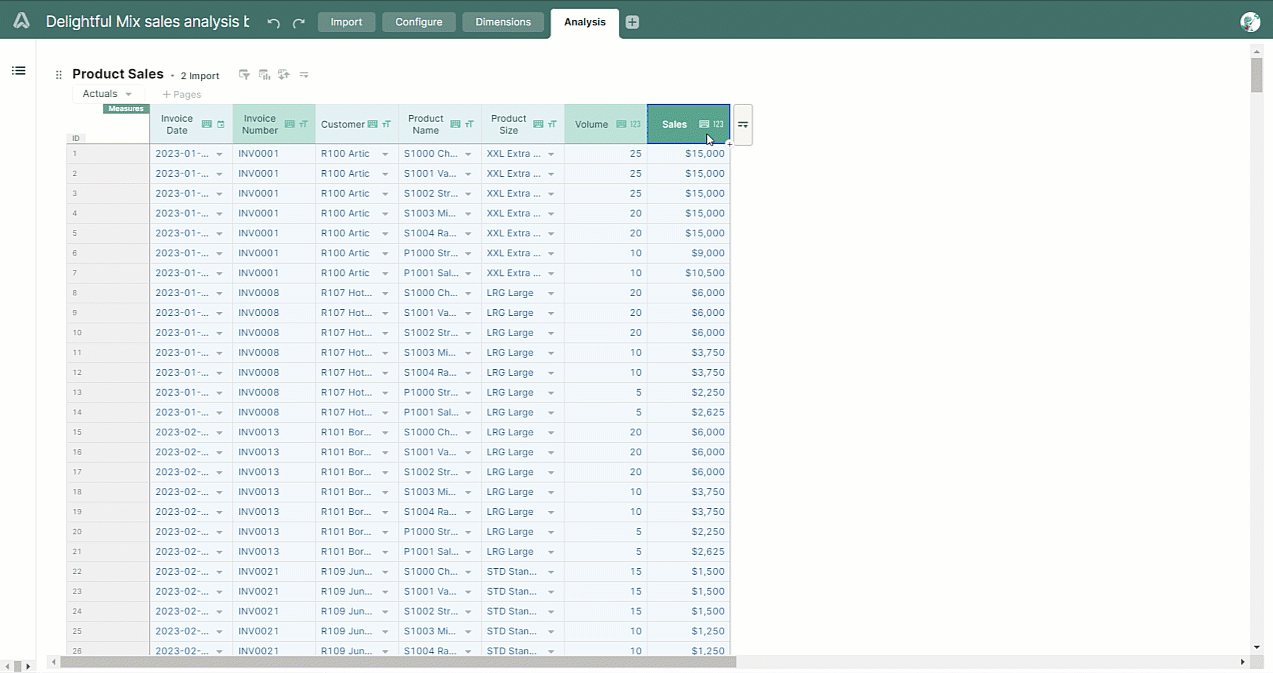The image size is (1273, 673).
Task: Click the Measures tag
Action: [x=126, y=108]
